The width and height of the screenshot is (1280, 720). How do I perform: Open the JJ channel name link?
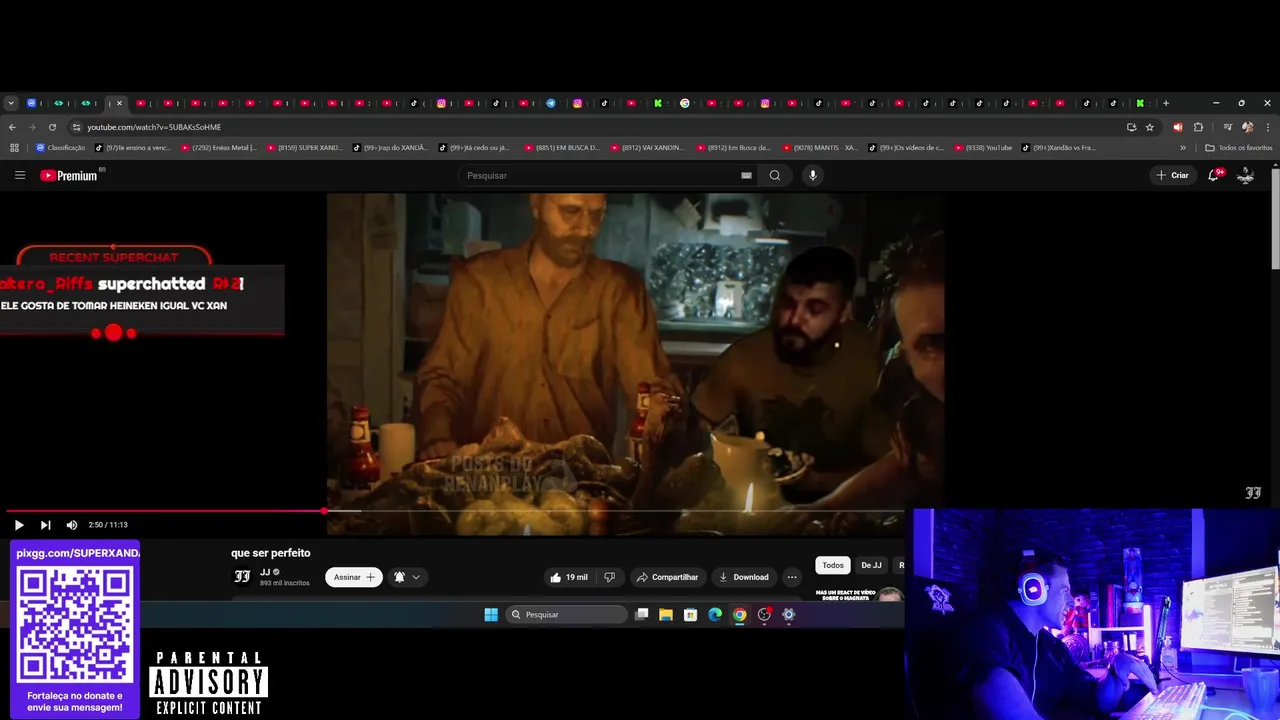click(265, 572)
